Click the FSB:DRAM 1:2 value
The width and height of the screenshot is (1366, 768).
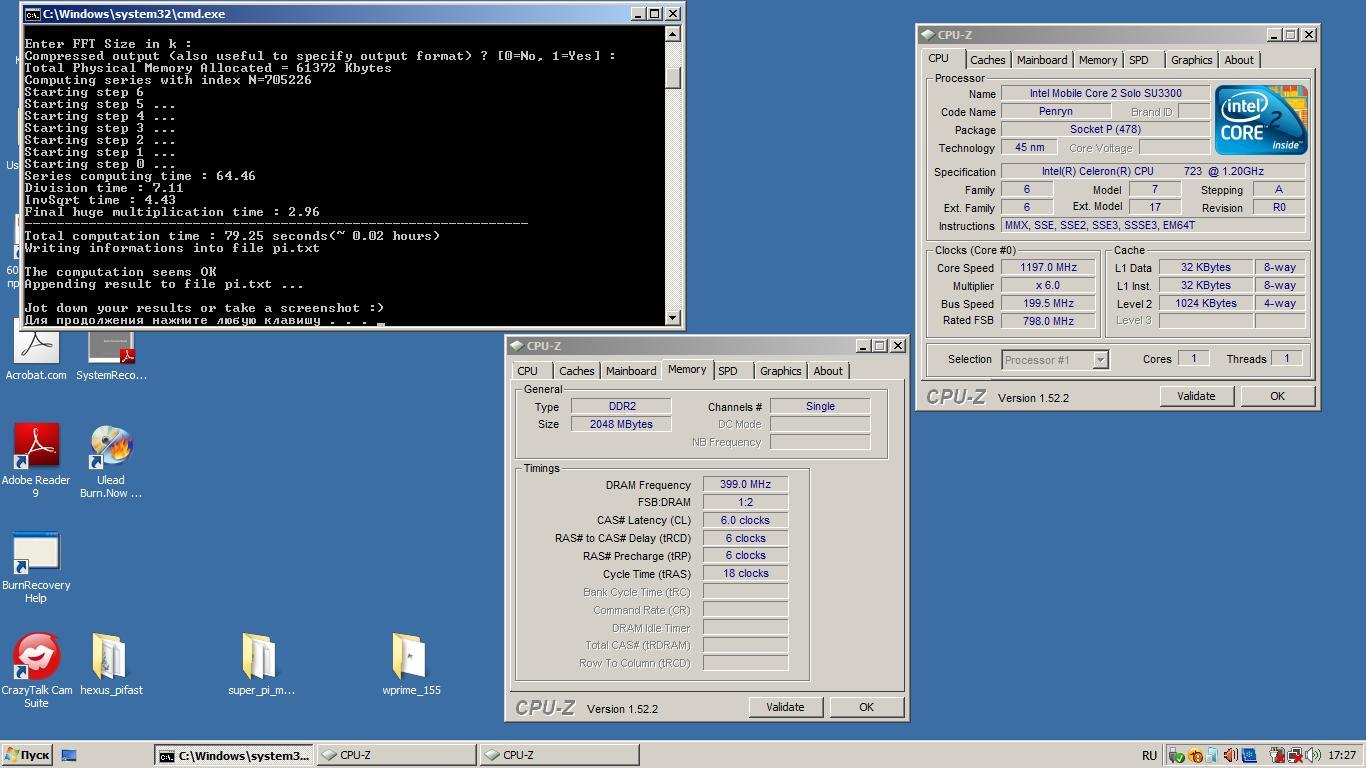[745, 502]
